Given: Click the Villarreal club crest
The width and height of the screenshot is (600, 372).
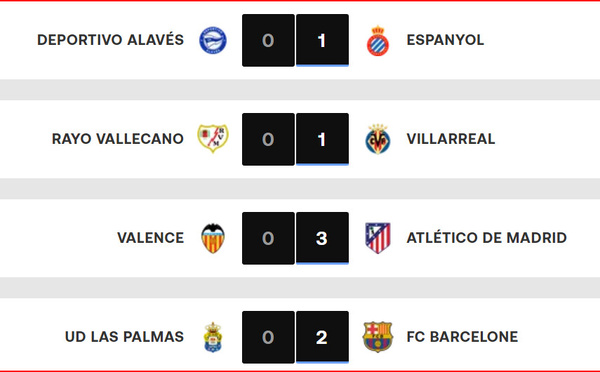Looking at the screenshot, I should pos(378,139).
